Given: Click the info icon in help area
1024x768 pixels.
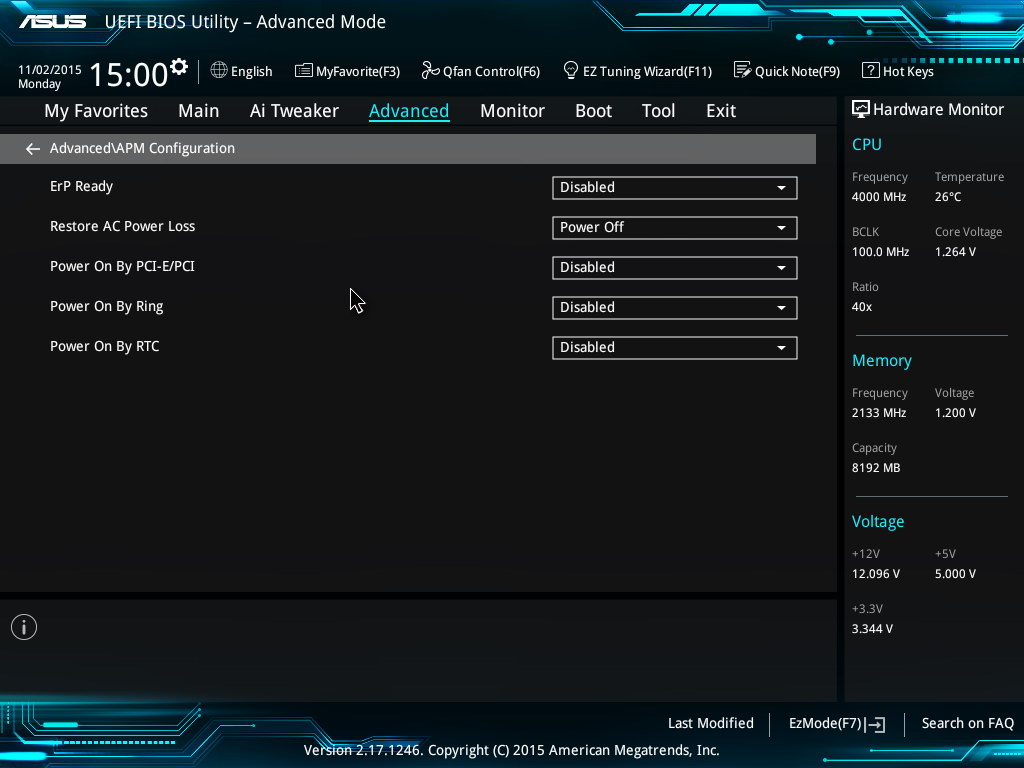Looking at the screenshot, I should pyautogui.click(x=24, y=627).
